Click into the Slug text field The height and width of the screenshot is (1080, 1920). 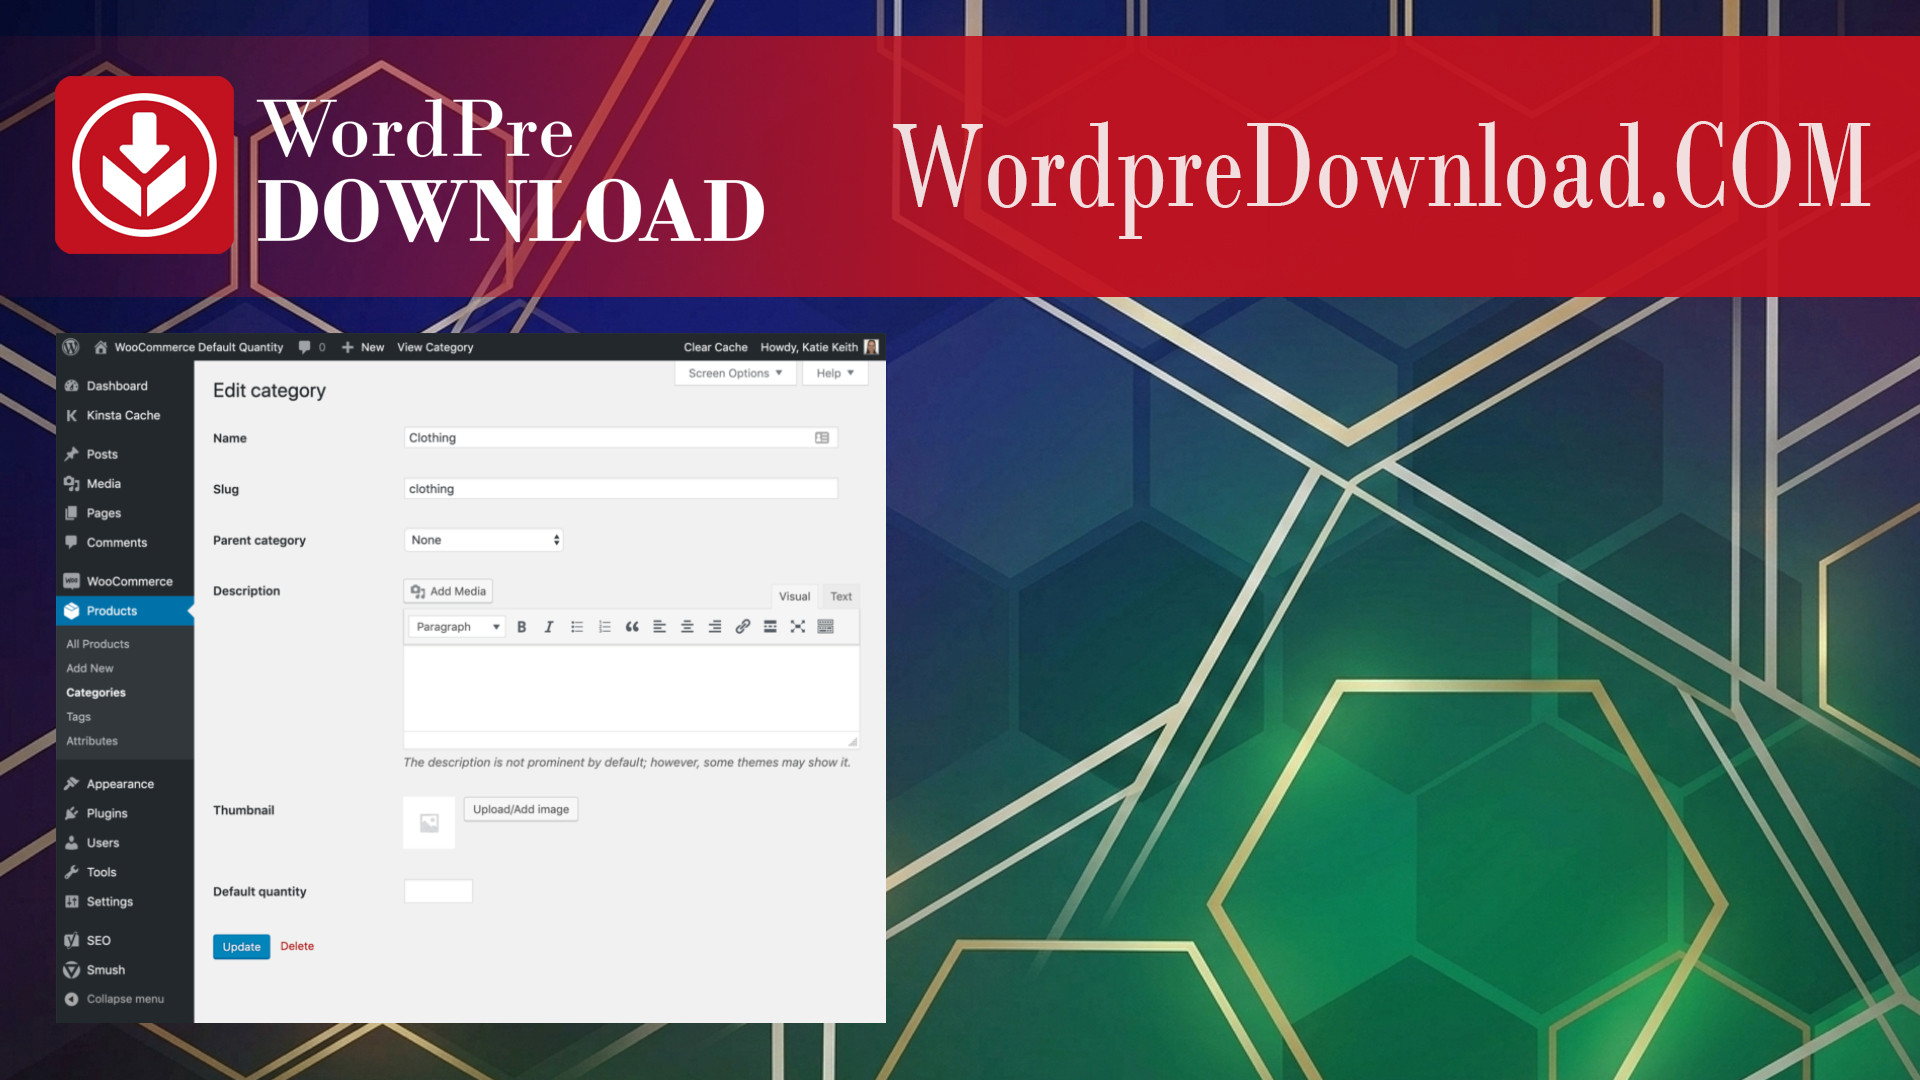click(621, 489)
